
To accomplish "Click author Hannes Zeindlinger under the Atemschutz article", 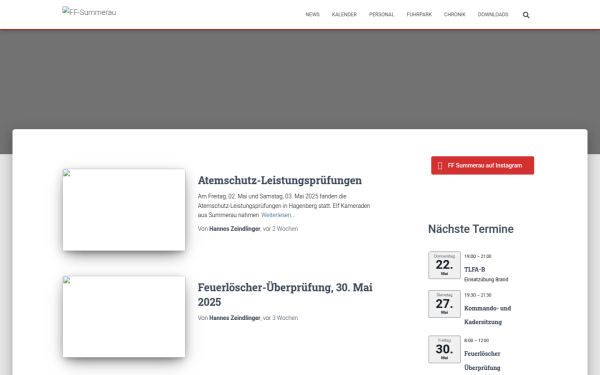I will 235,229.
